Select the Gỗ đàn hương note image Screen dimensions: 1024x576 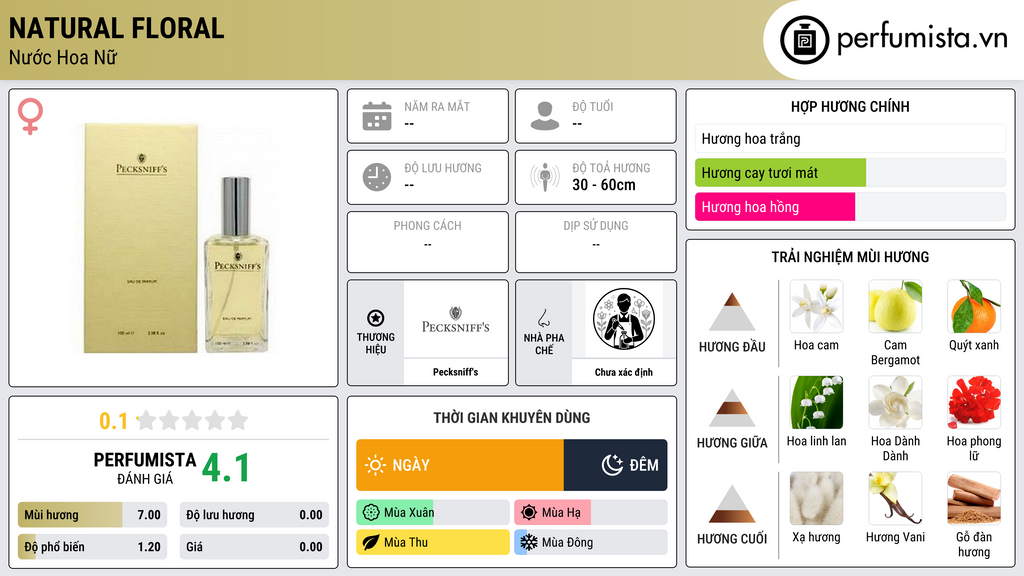coord(974,498)
